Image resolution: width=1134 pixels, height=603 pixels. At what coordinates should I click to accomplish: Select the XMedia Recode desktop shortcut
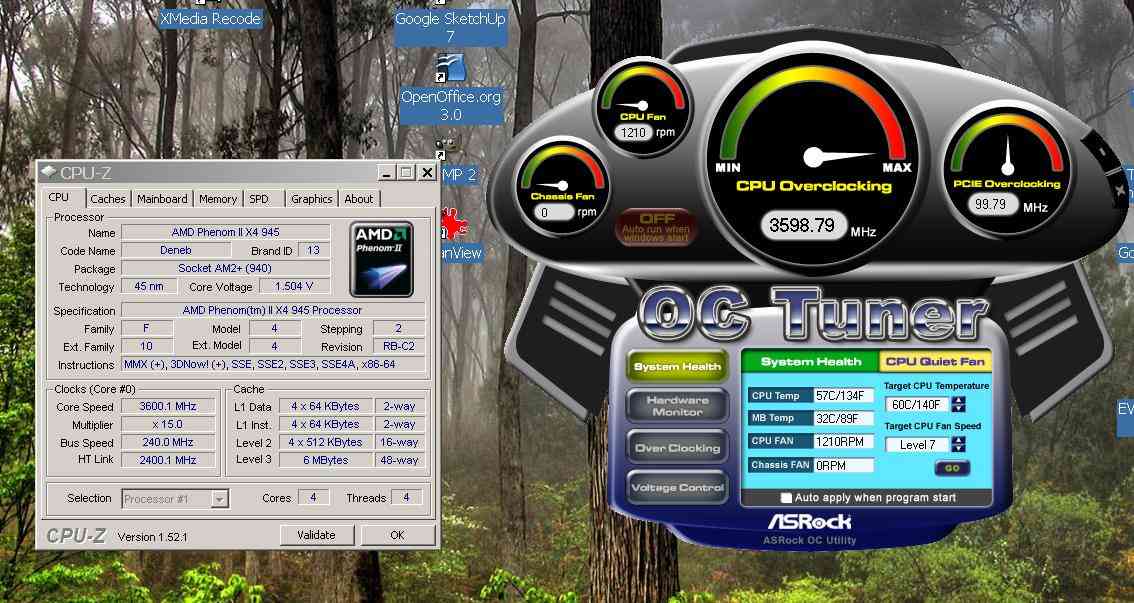point(210,18)
